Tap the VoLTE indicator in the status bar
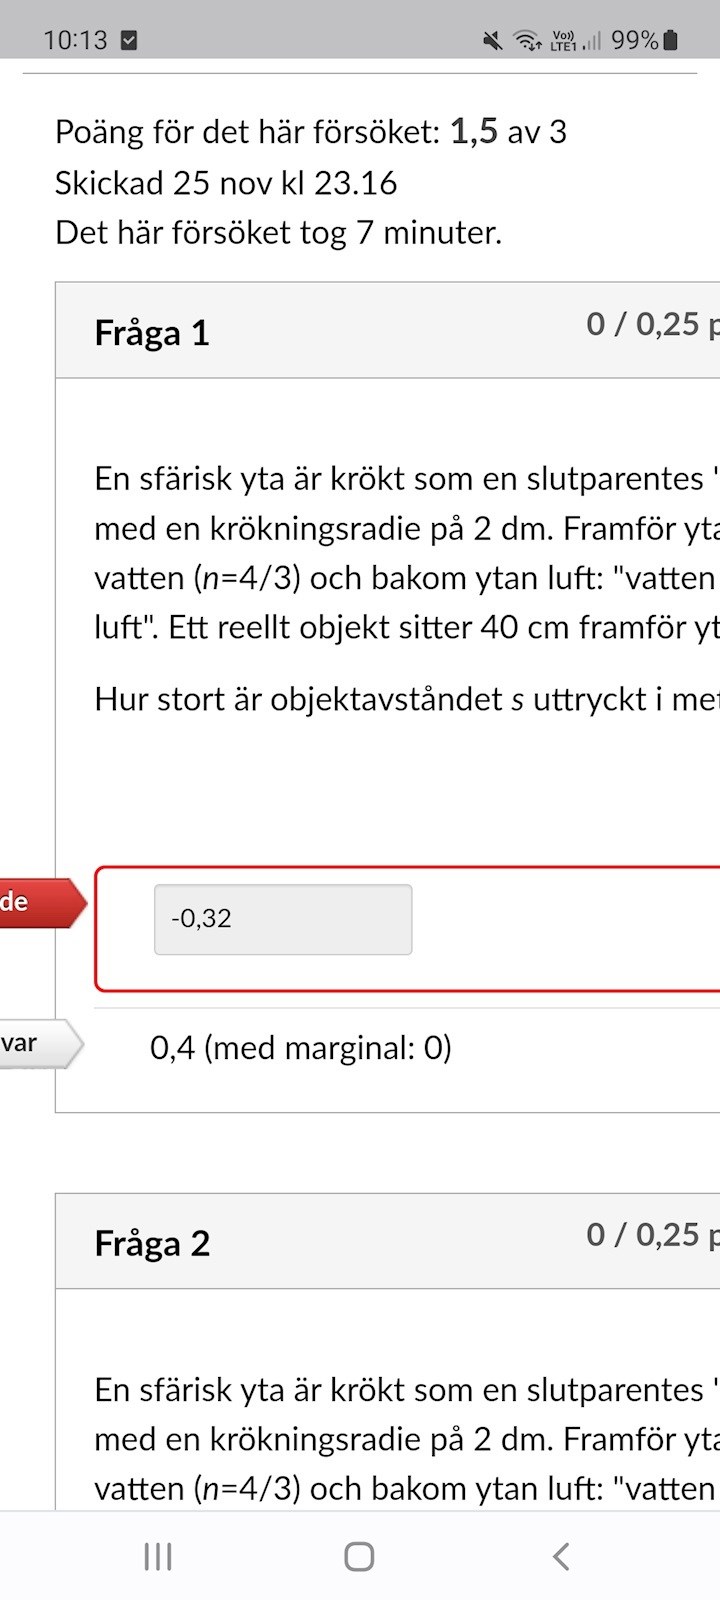This screenshot has height=1600, width=720. [x=563, y=40]
